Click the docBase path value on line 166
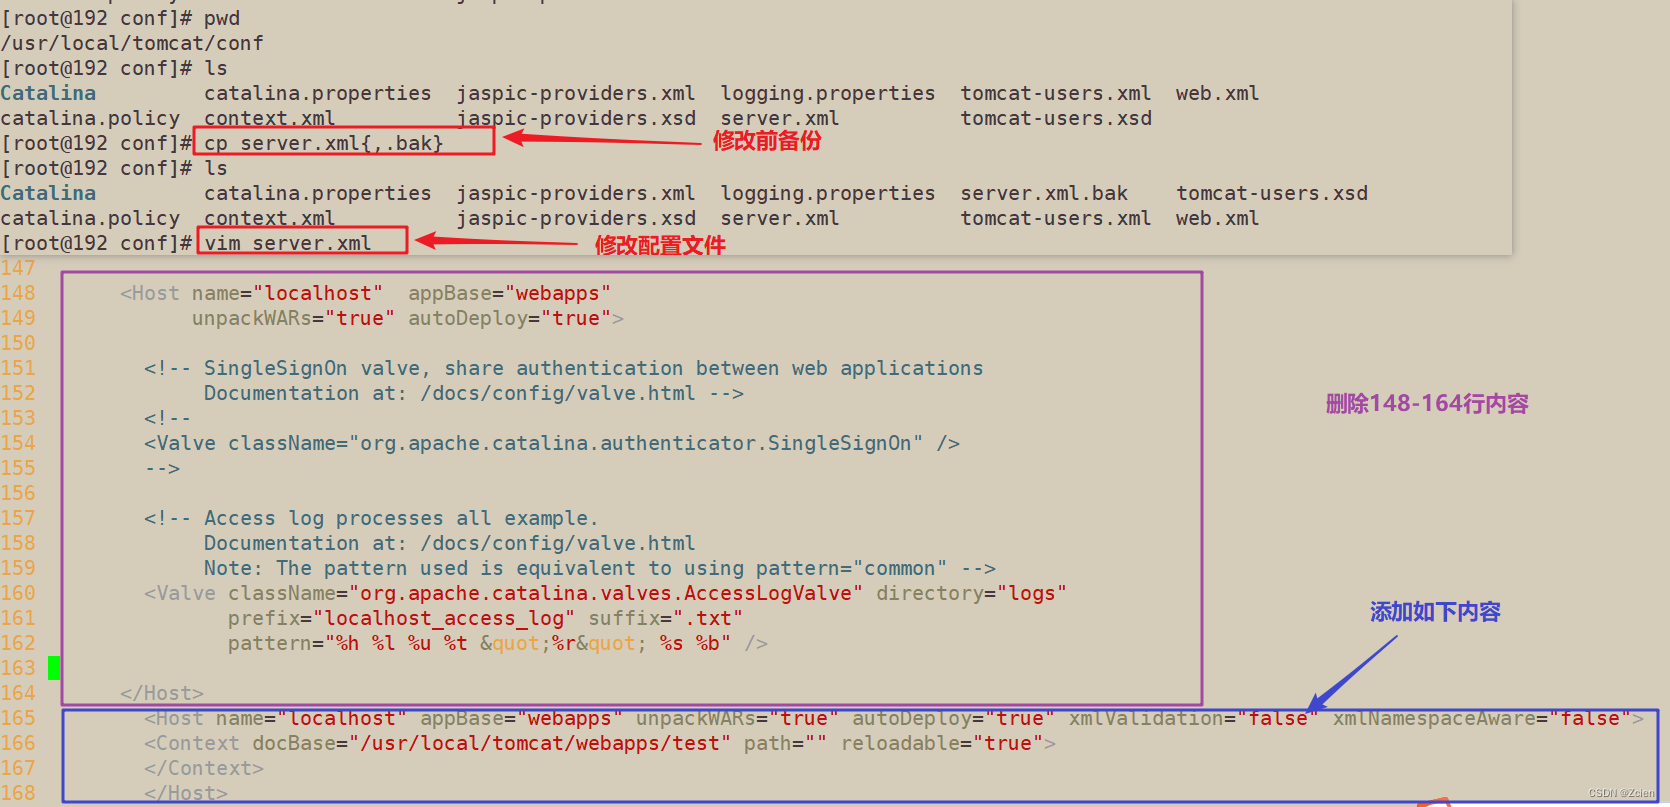This screenshot has height=807, width=1670. point(540,743)
